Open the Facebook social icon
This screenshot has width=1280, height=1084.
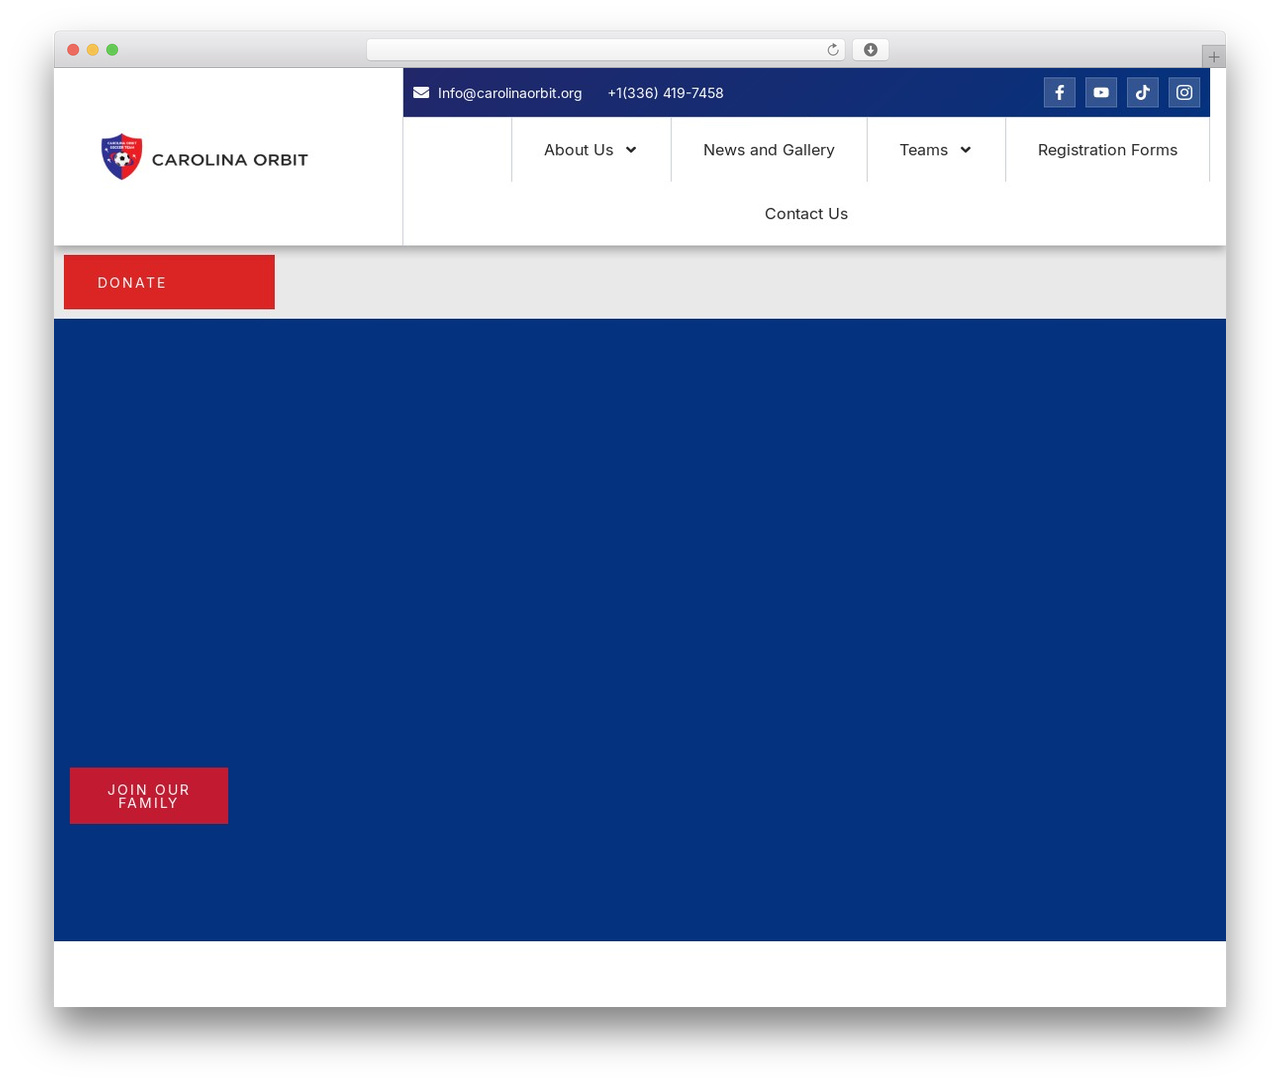pyautogui.click(x=1059, y=92)
